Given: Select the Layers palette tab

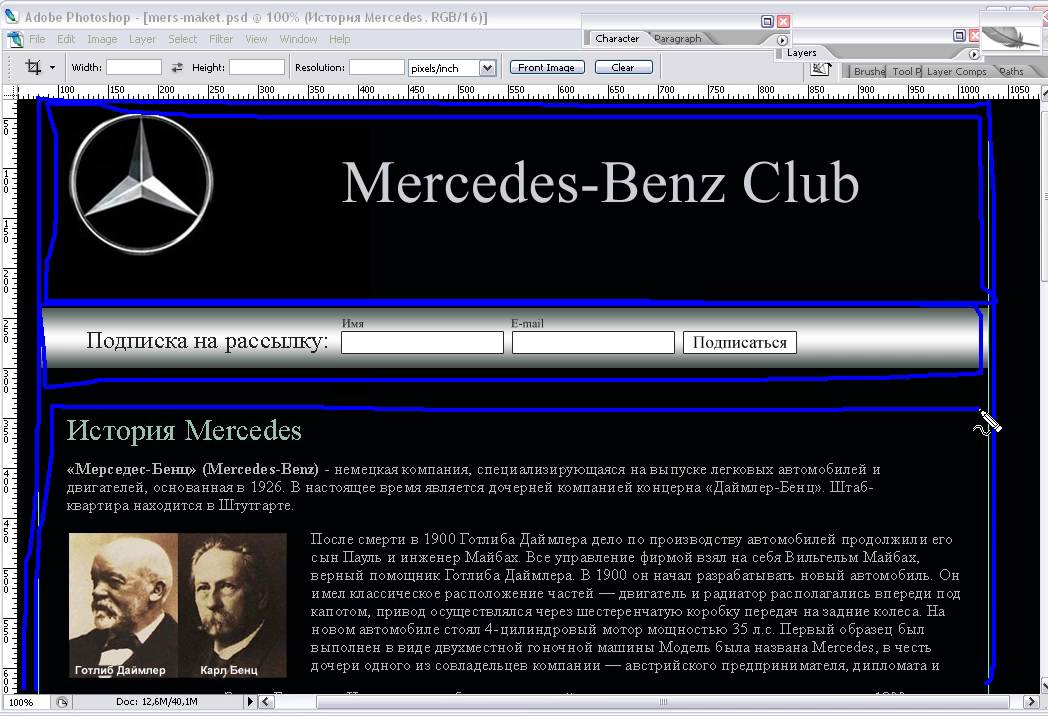Looking at the screenshot, I should (801, 53).
